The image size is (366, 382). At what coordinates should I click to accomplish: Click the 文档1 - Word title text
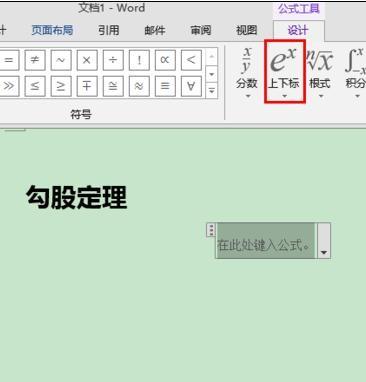click(x=112, y=8)
